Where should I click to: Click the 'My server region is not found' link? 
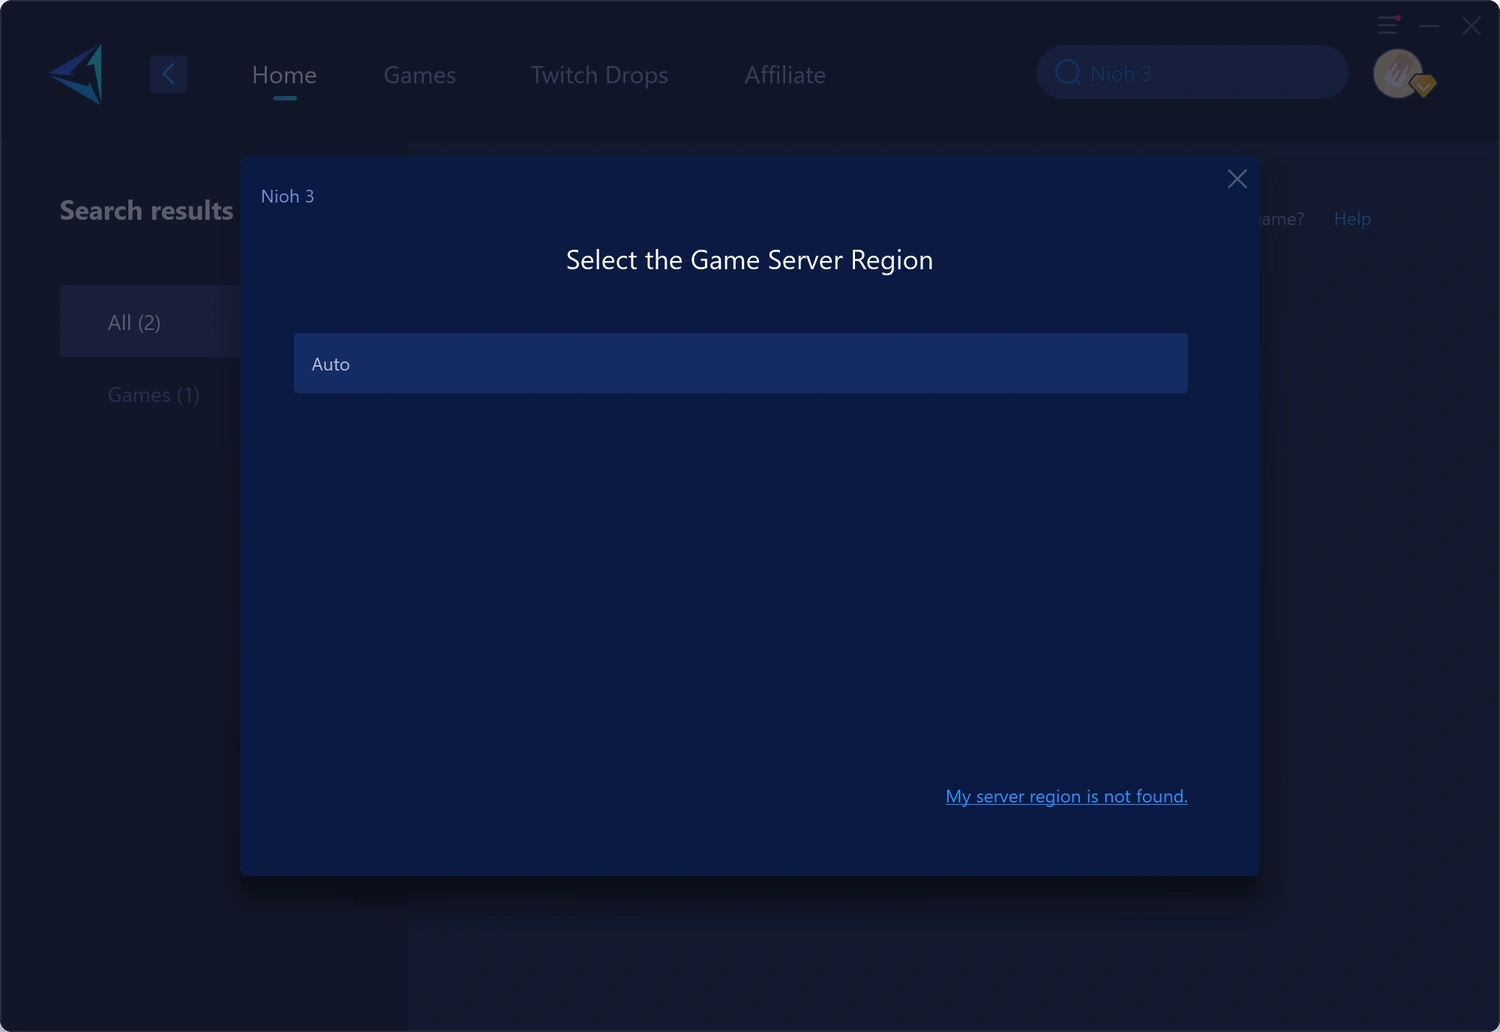tap(1066, 796)
